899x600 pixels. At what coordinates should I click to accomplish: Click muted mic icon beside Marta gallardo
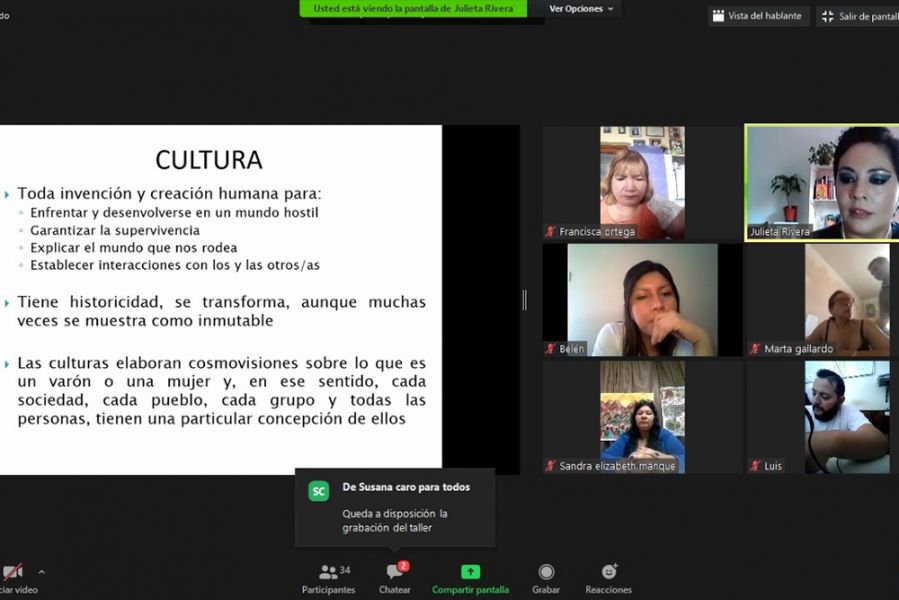pos(755,349)
